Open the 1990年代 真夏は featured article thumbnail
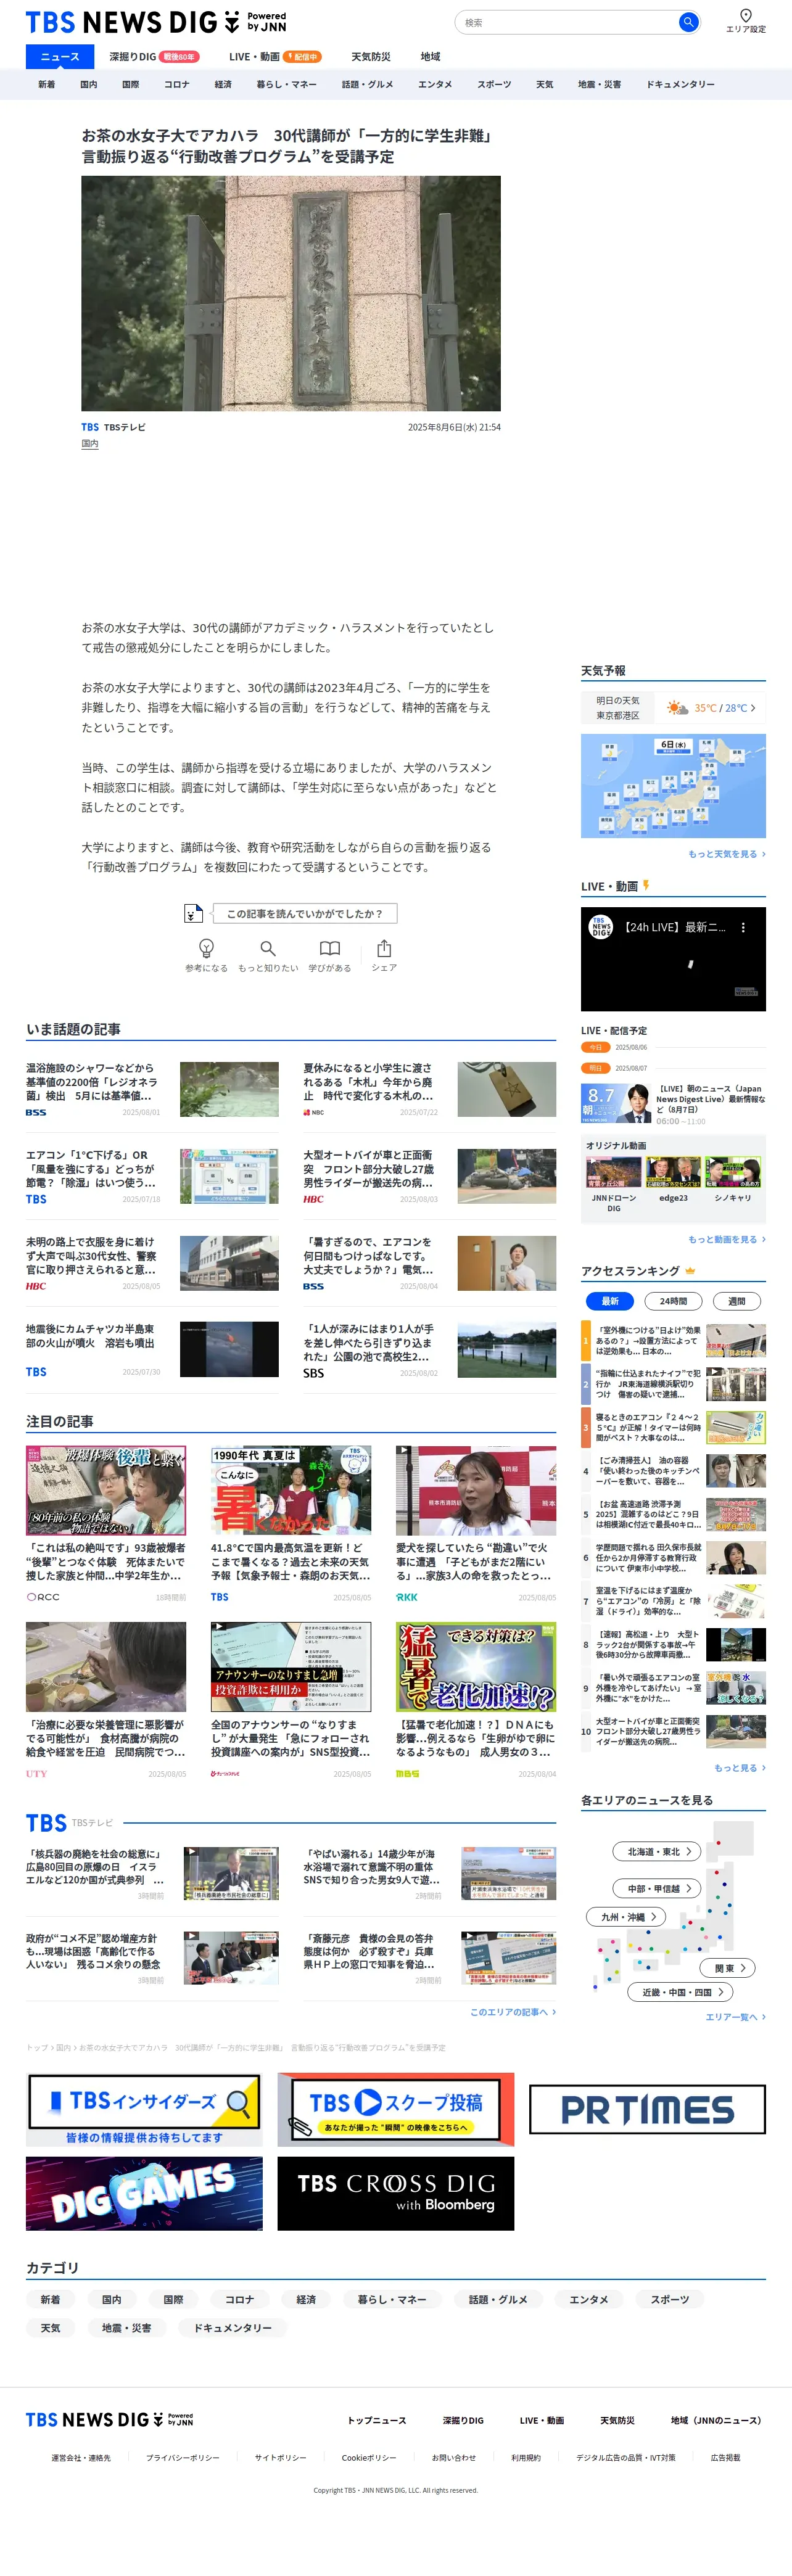The height and width of the screenshot is (2576, 792). pos(291,1490)
